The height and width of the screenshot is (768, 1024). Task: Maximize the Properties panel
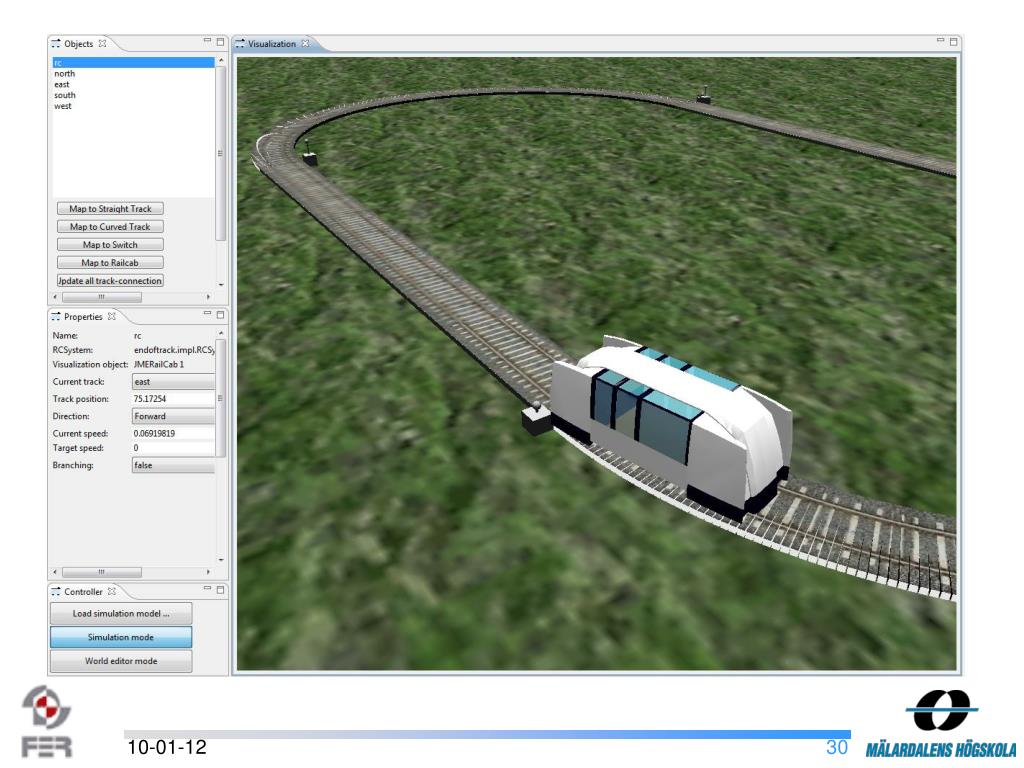pos(221,315)
